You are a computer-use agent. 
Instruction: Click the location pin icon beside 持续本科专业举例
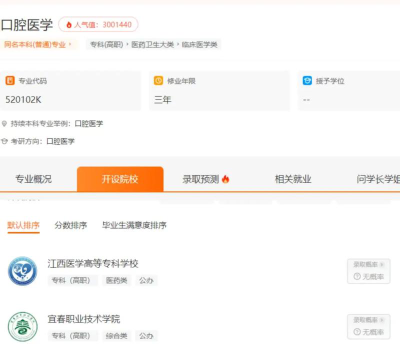[4, 124]
